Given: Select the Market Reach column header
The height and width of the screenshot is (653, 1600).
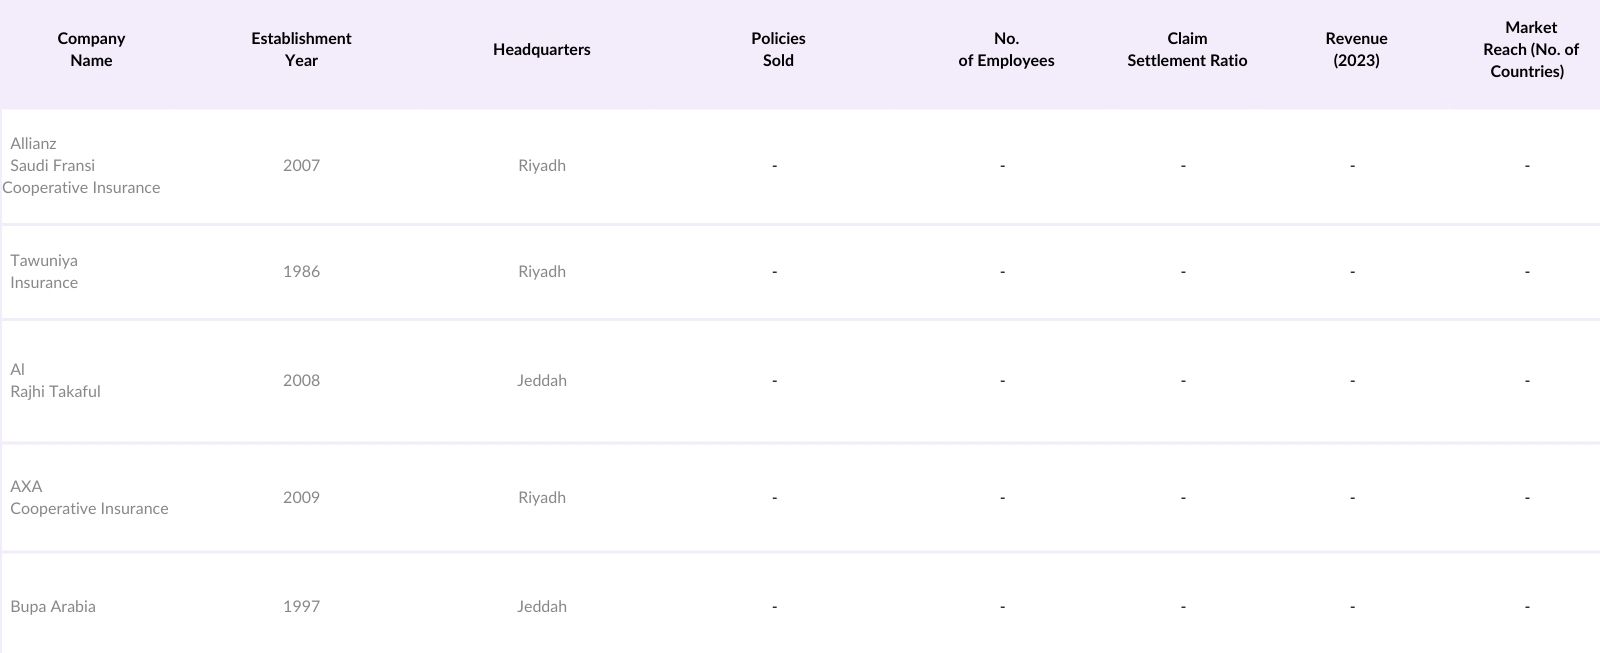Looking at the screenshot, I should [1530, 50].
